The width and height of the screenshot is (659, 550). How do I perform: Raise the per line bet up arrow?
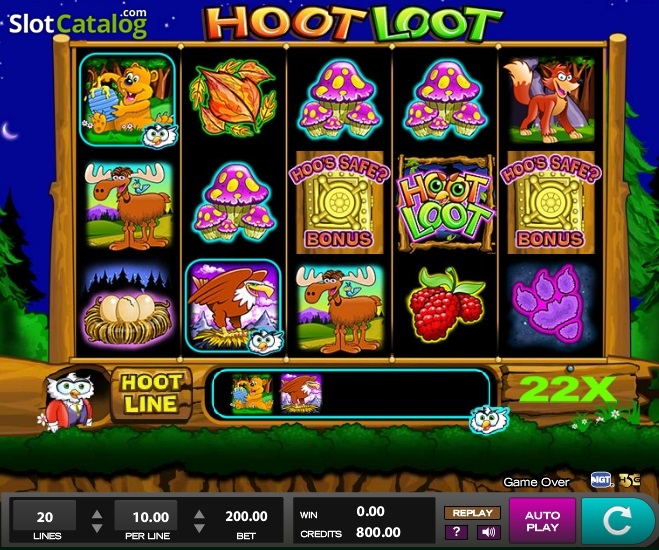[x=199, y=514]
